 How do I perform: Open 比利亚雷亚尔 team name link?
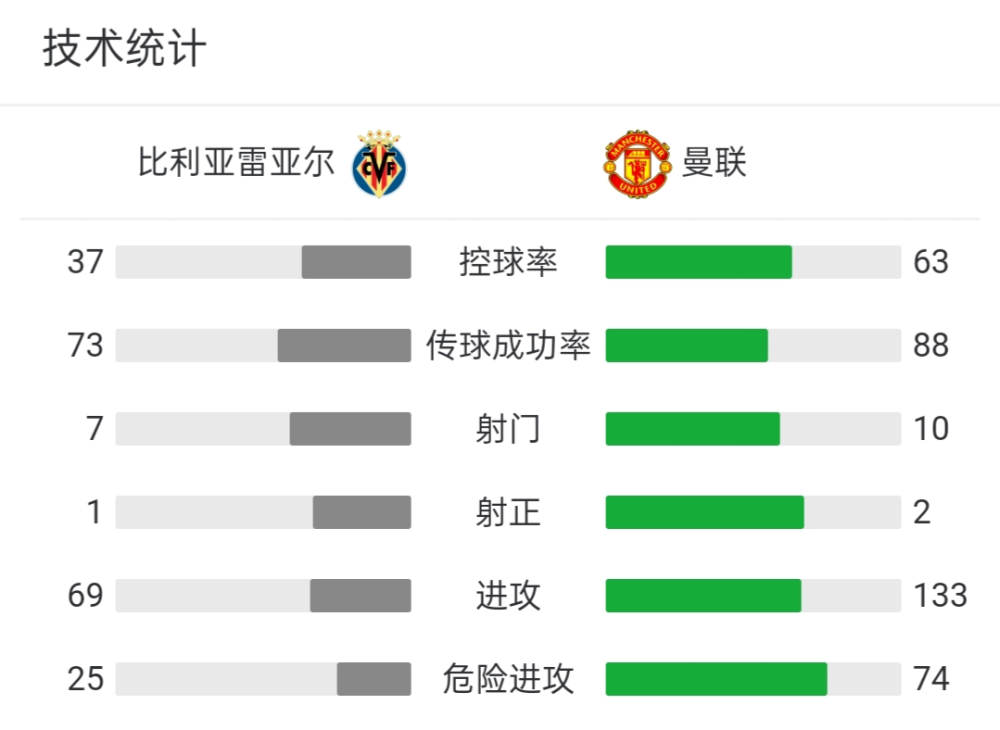click(x=236, y=162)
